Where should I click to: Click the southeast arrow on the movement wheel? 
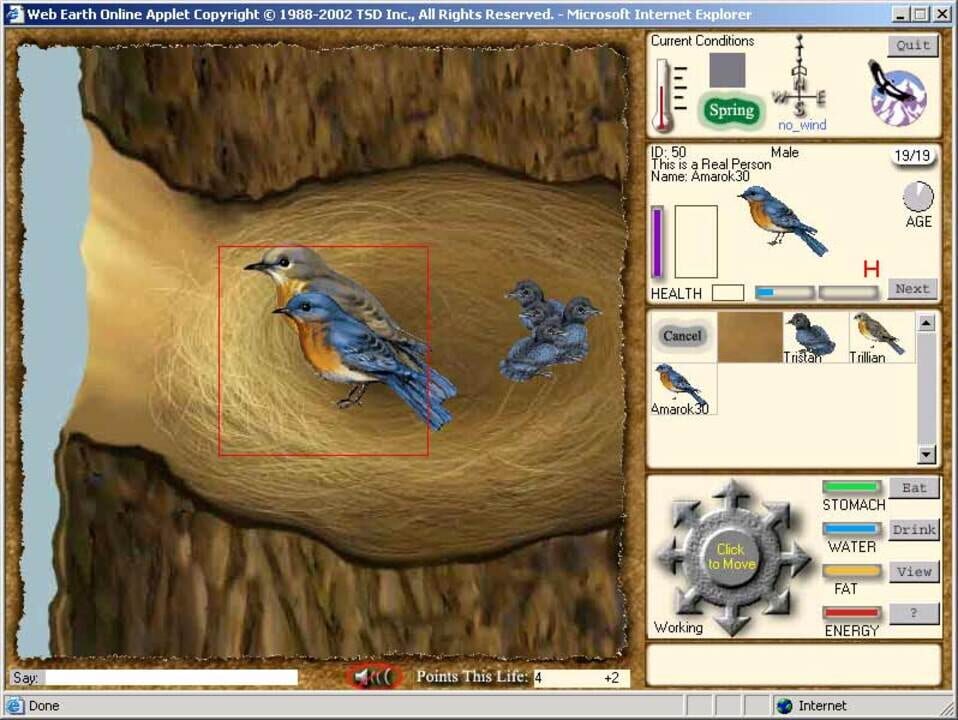pyautogui.click(x=778, y=597)
